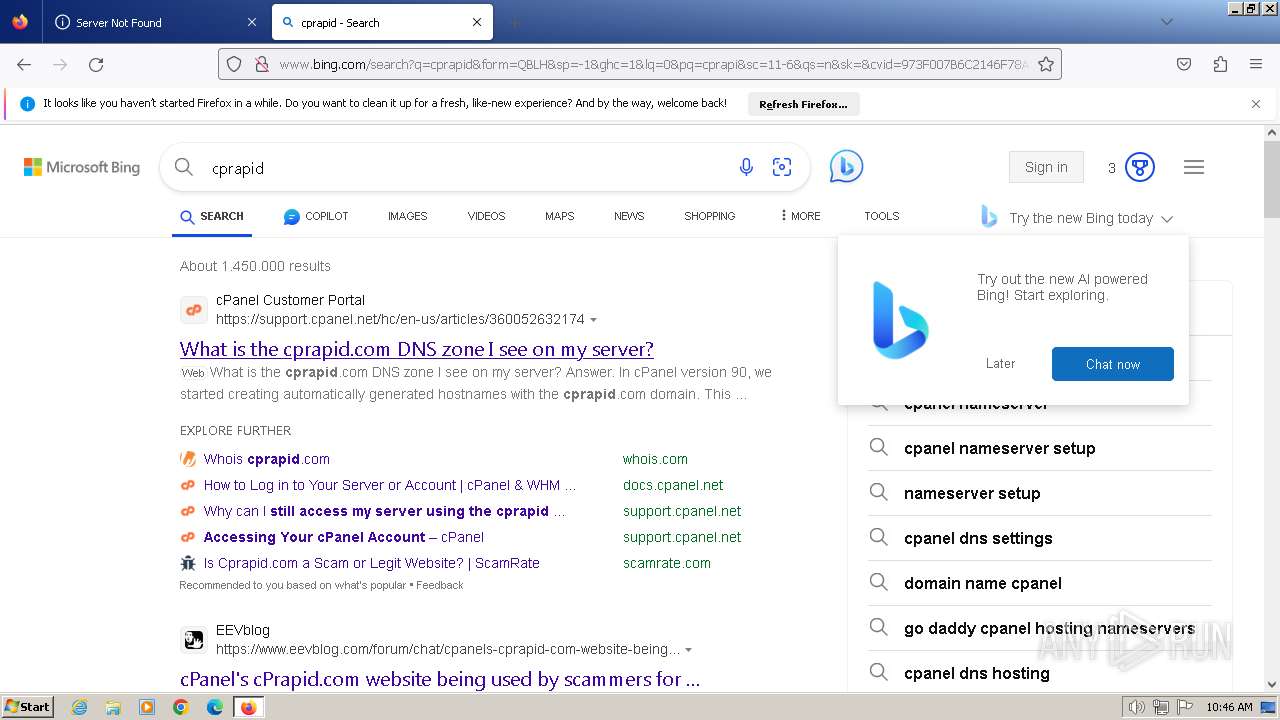Screen dimensions: 1280x720
Task: Select the SHOPPING search tab
Action: point(709,216)
